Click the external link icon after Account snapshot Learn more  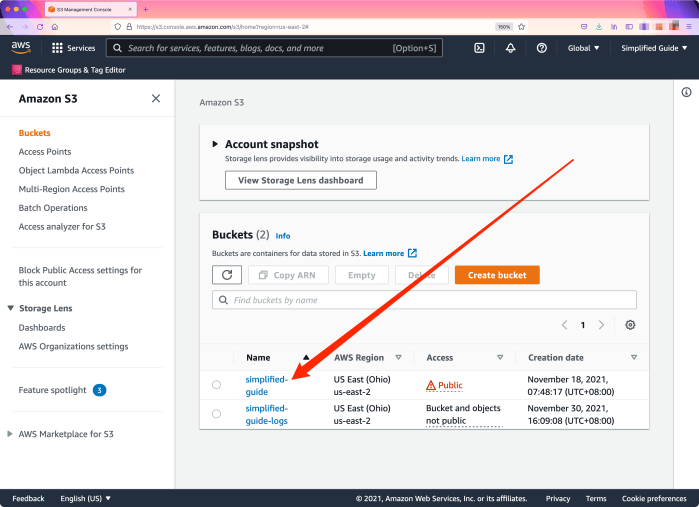pos(508,159)
